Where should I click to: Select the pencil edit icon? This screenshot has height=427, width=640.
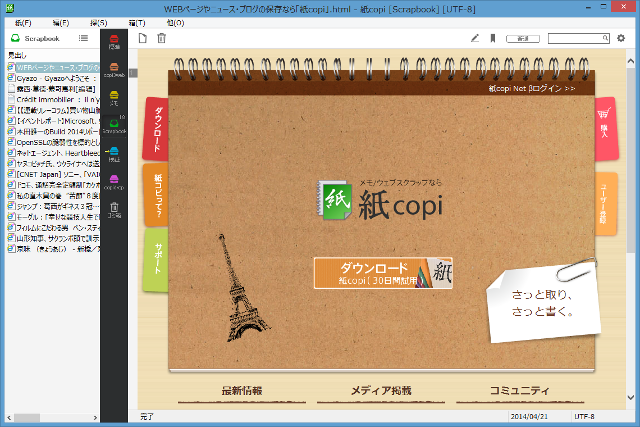(475, 38)
